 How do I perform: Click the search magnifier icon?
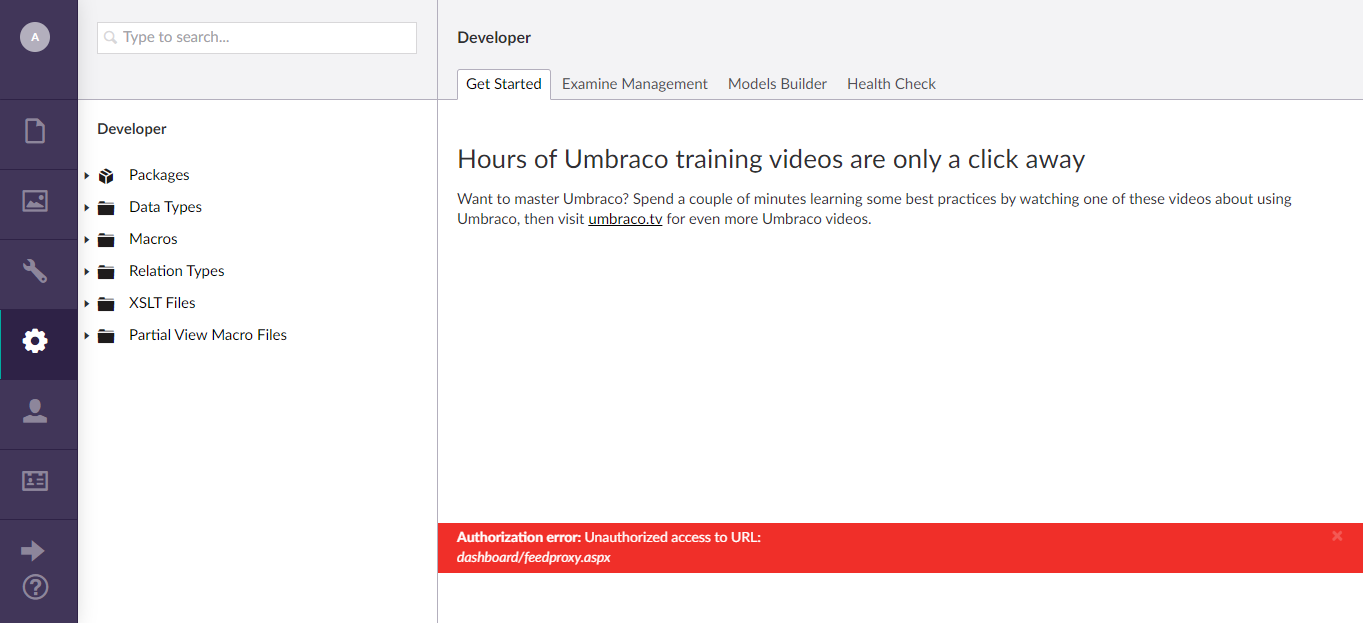[111, 38]
